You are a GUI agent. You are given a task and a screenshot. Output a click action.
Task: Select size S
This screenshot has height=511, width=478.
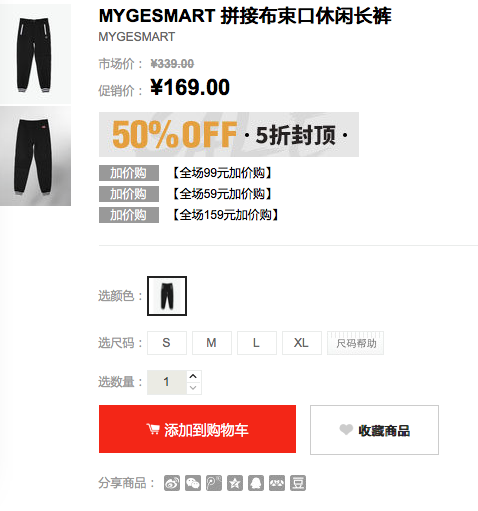point(167,343)
